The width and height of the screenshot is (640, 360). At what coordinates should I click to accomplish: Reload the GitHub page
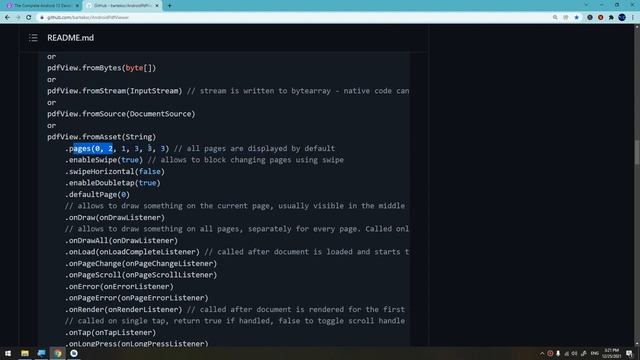(29, 18)
